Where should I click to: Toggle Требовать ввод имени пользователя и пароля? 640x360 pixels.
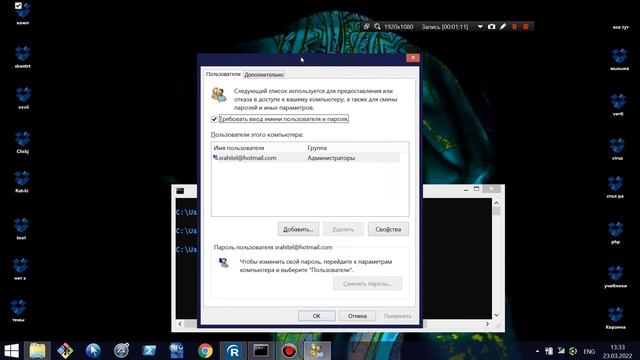[214, 119]
